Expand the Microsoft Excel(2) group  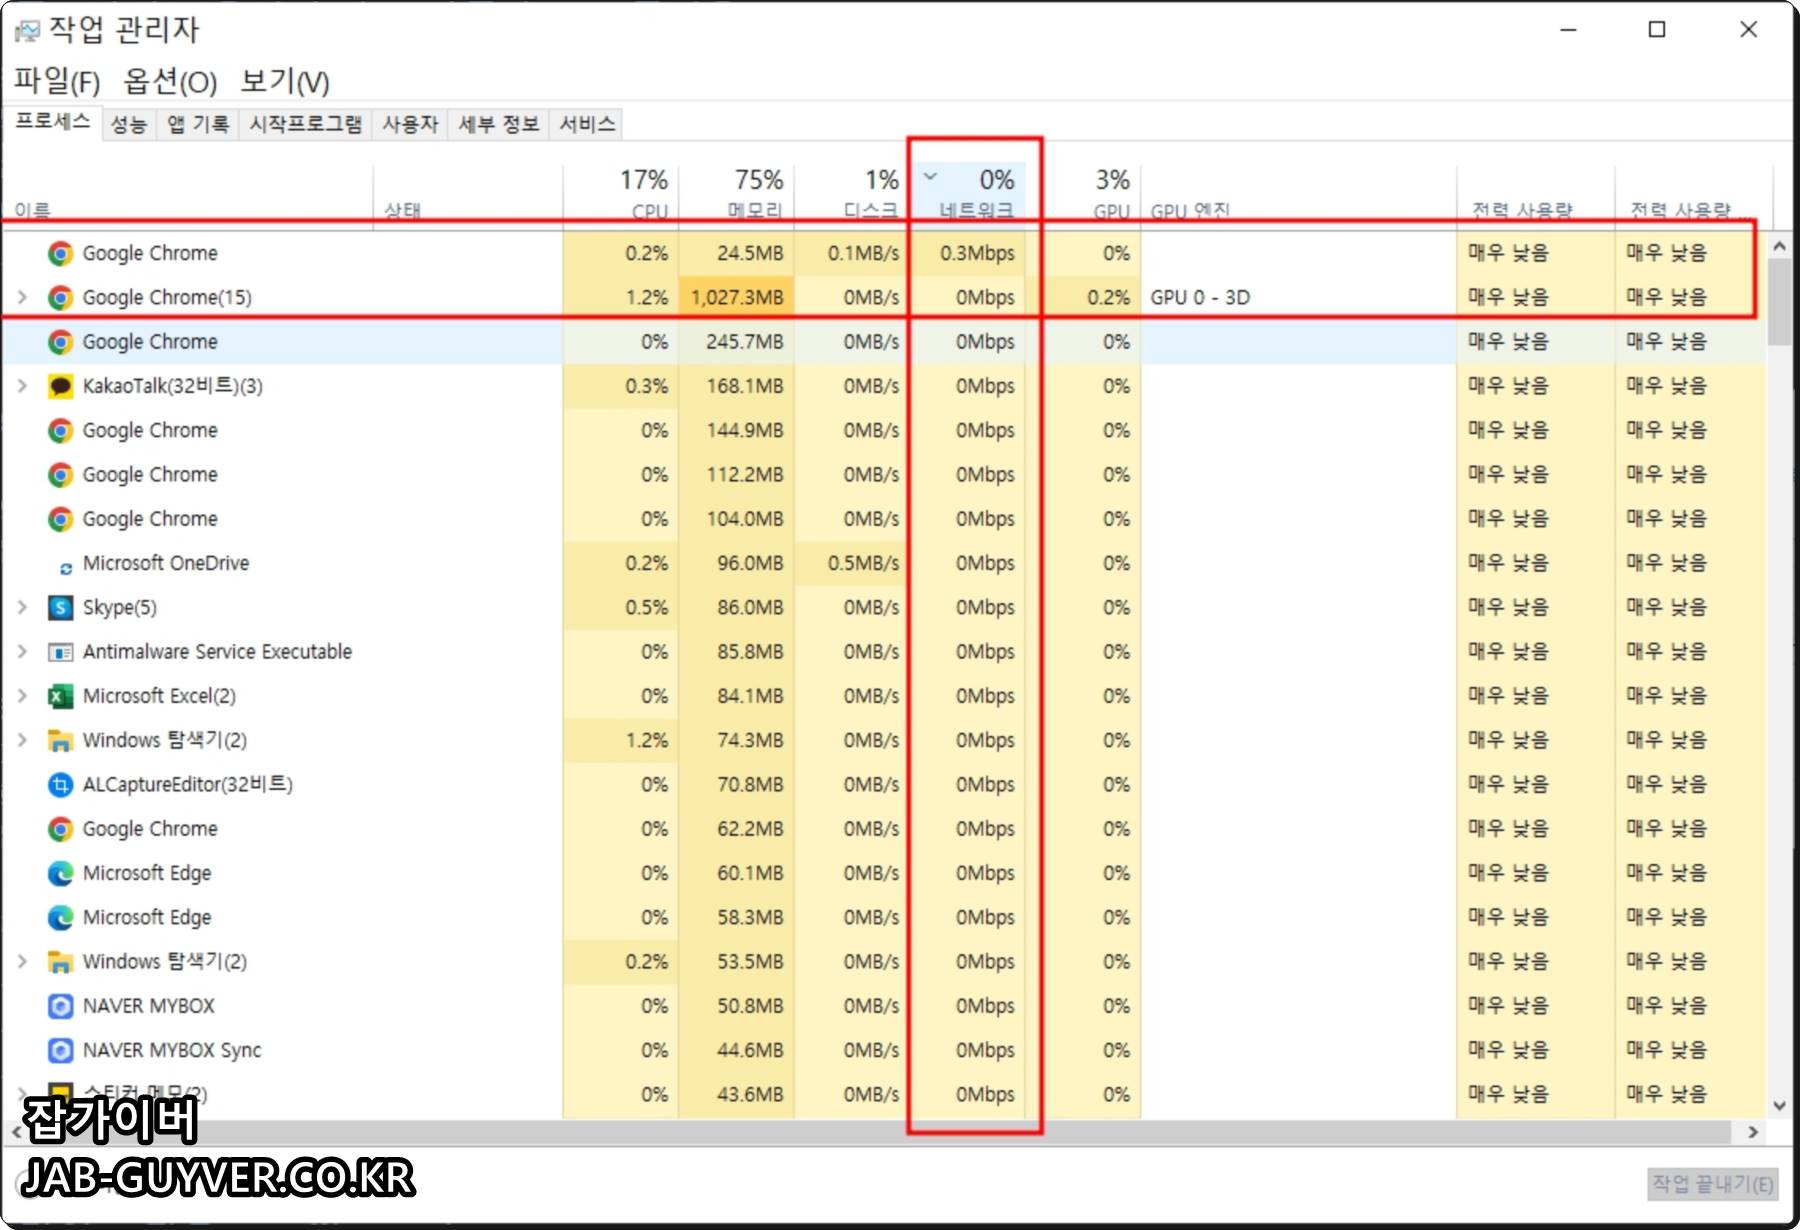click(22, 696)
